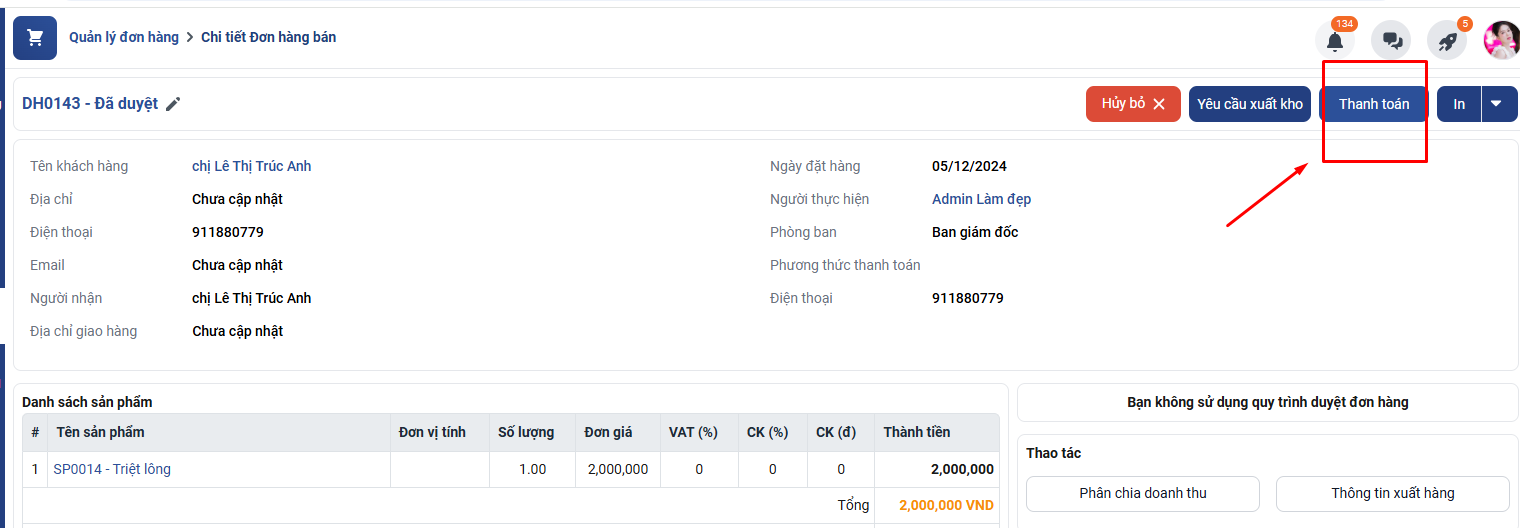This screenshot has width=1520, height=528.
Task: Click the Thanh toán button
Action: point(1373,104)
